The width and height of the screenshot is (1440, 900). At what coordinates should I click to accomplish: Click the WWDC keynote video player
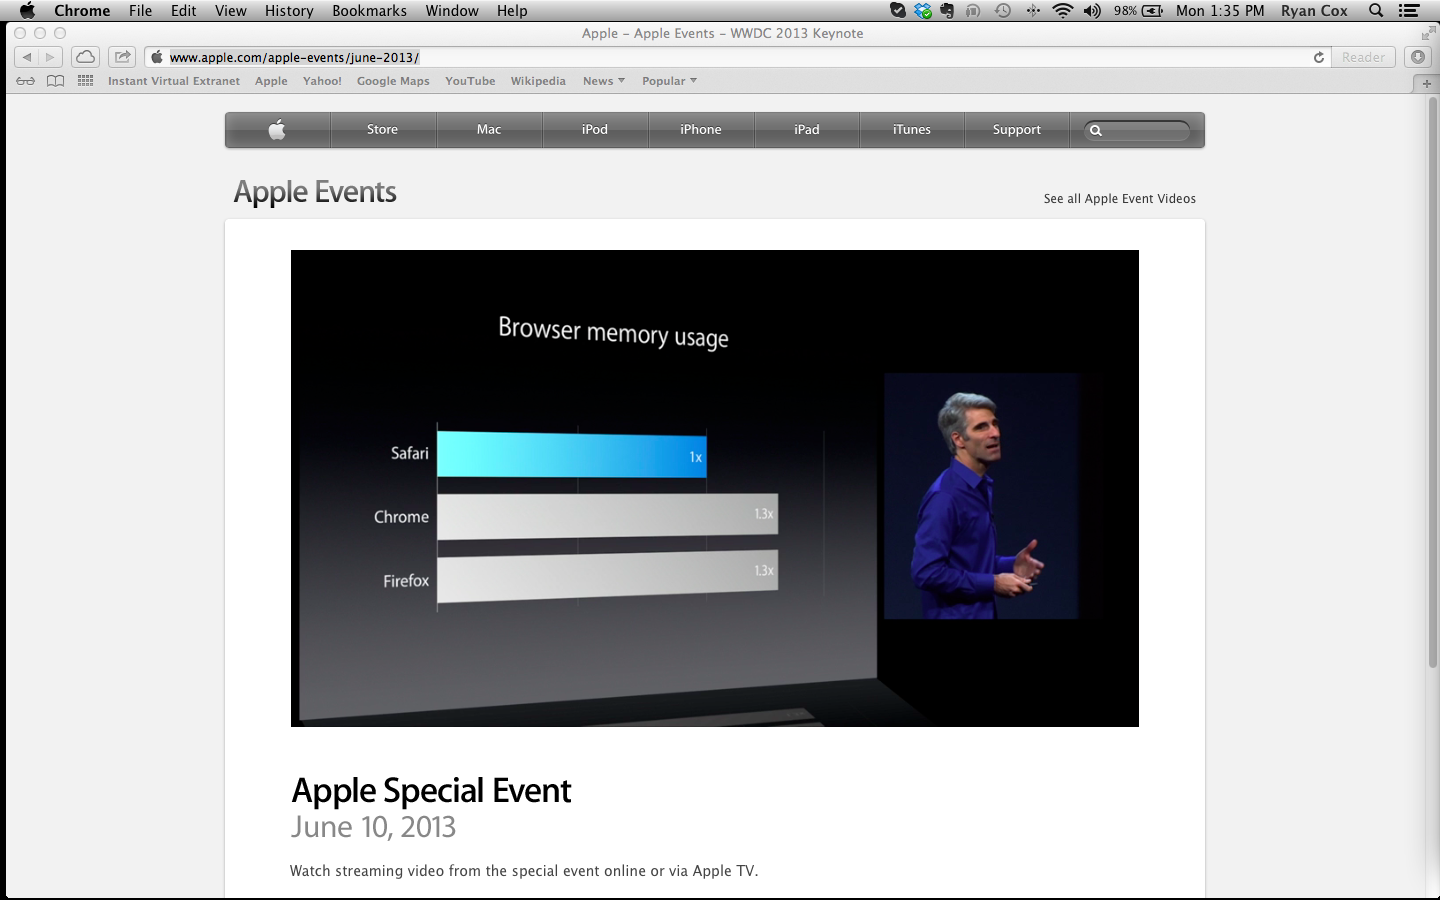point(715,488)
